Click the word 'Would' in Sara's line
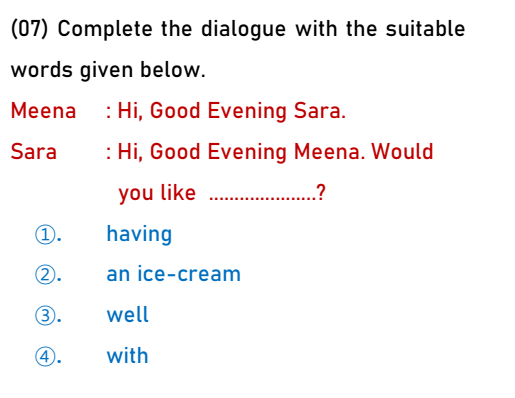 (402, 152)
